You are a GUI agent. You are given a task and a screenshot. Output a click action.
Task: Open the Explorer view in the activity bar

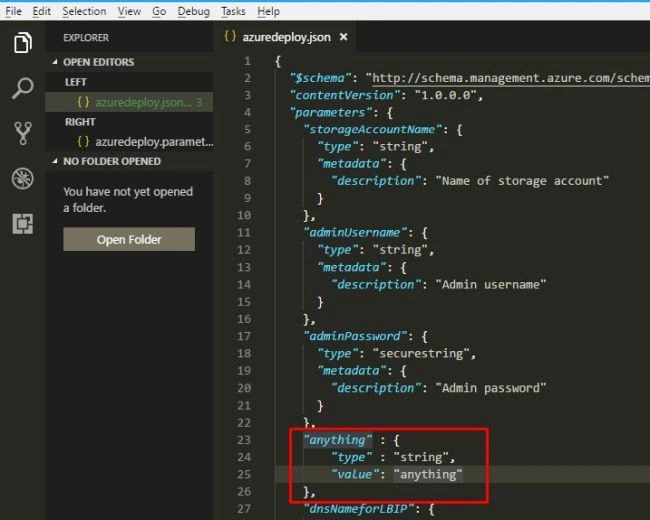22,42
